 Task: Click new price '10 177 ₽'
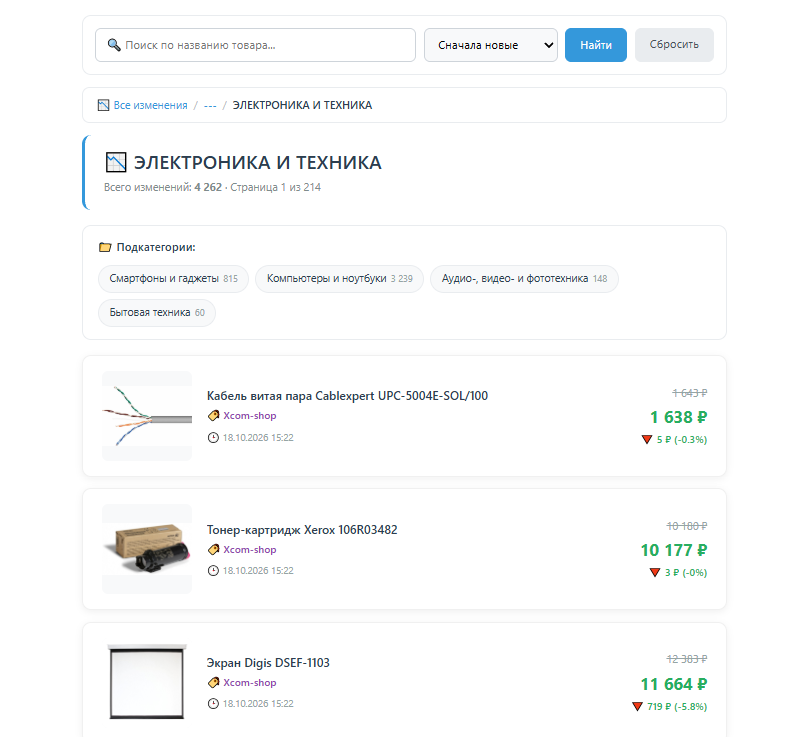(674, 550)
